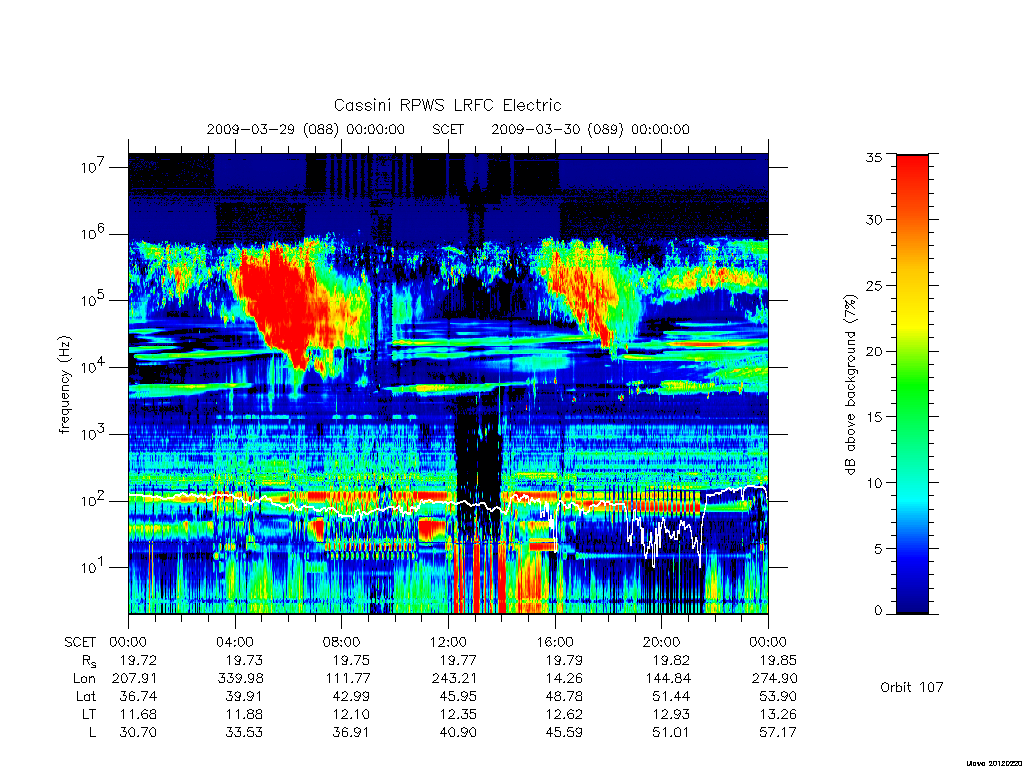This screenshot has width=1024, height=768.
Task: Click the Cassini RPWS LRFC Electric title
Action: pyautogui.click(x=447, y=105)
